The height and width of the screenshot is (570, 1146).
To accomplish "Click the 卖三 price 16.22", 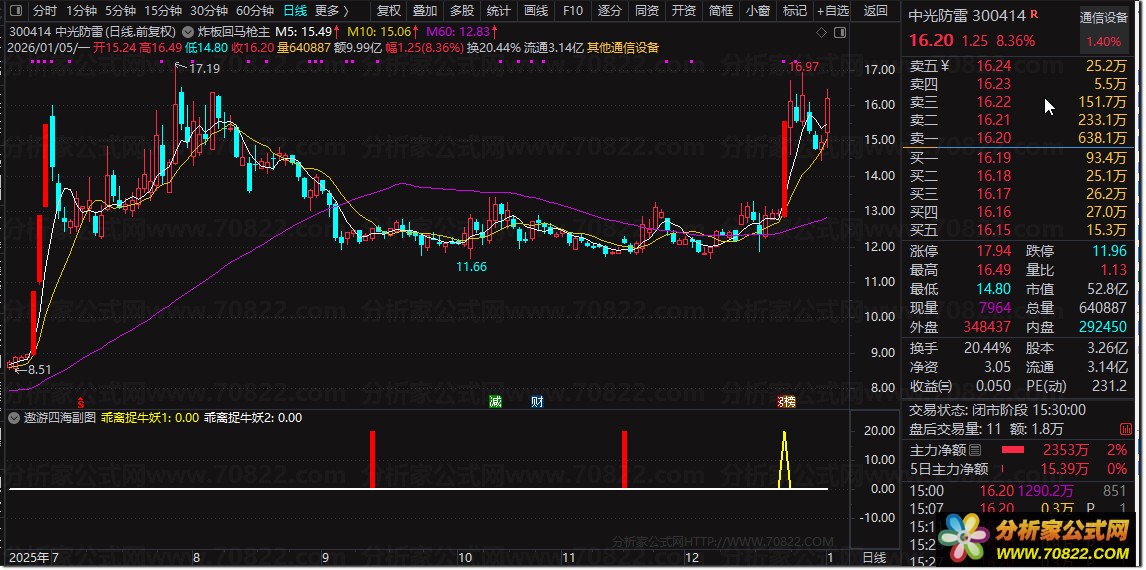I will click(994, 102).
